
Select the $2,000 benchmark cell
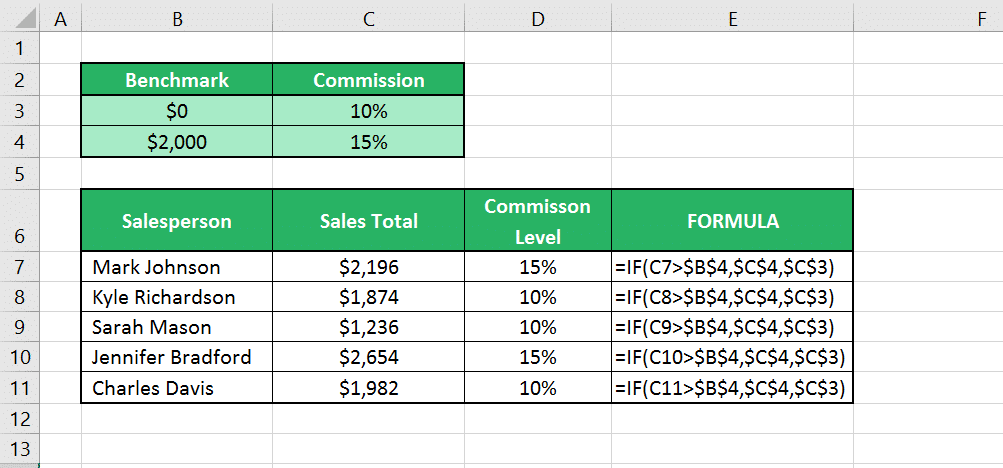177,142
